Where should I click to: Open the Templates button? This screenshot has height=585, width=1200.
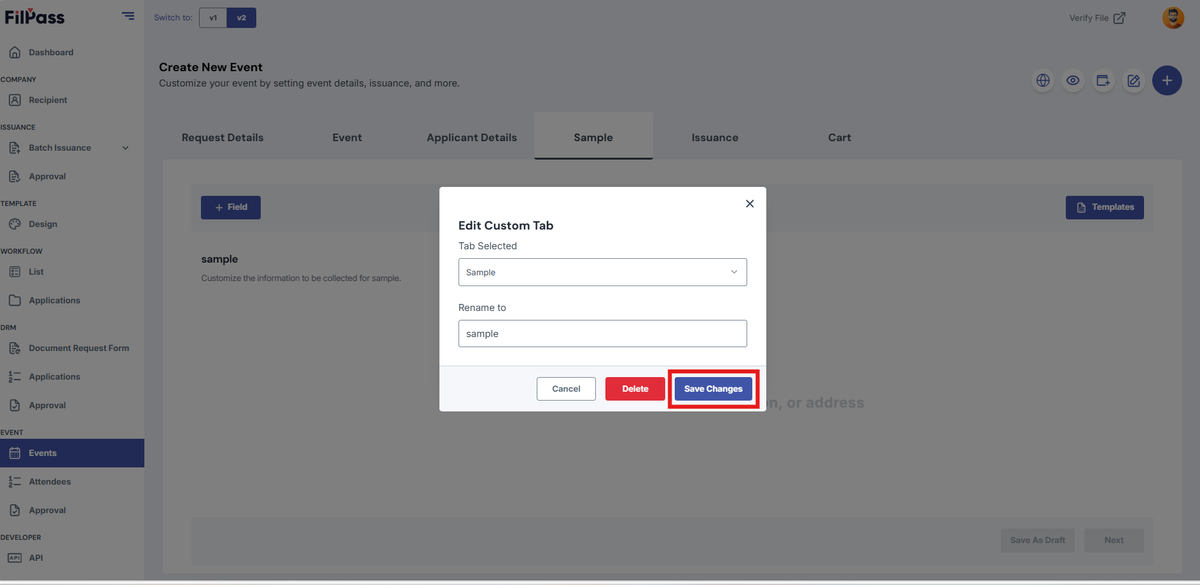pos(1105,207)
